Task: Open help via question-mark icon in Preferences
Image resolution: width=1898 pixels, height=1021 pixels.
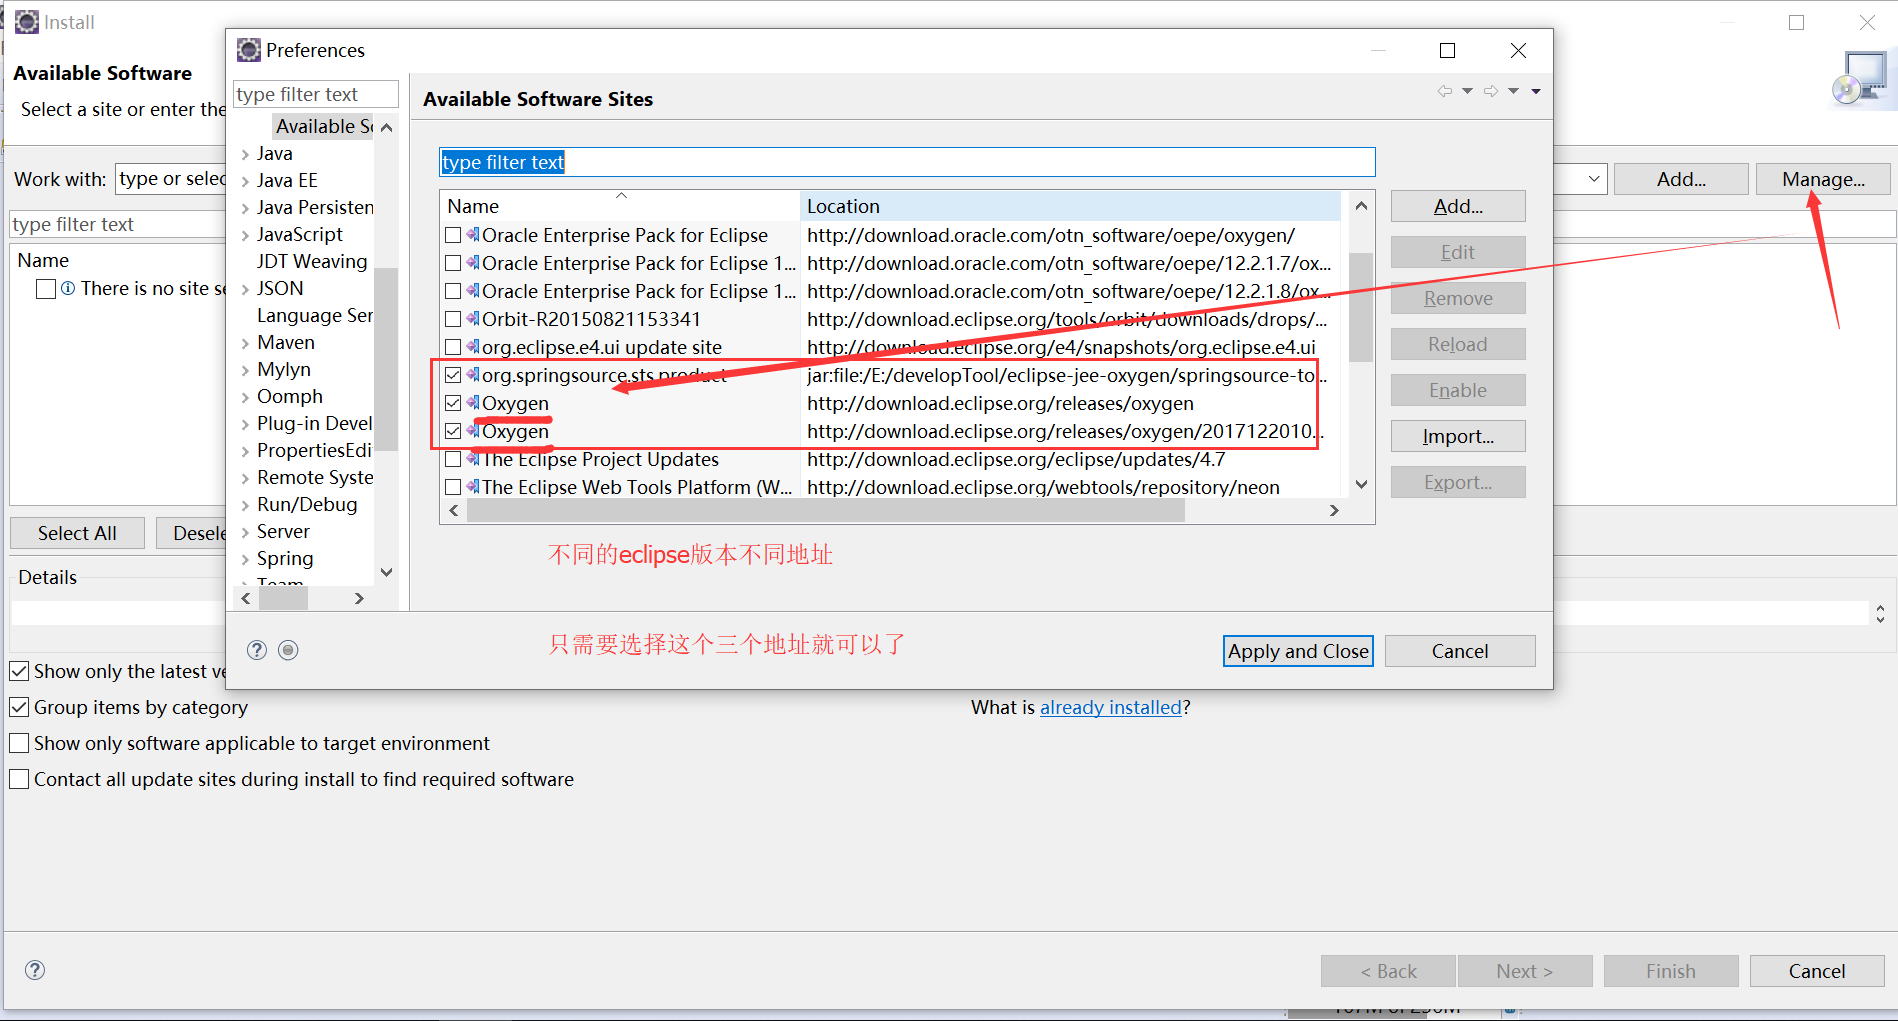Action: tap(257, 650)
